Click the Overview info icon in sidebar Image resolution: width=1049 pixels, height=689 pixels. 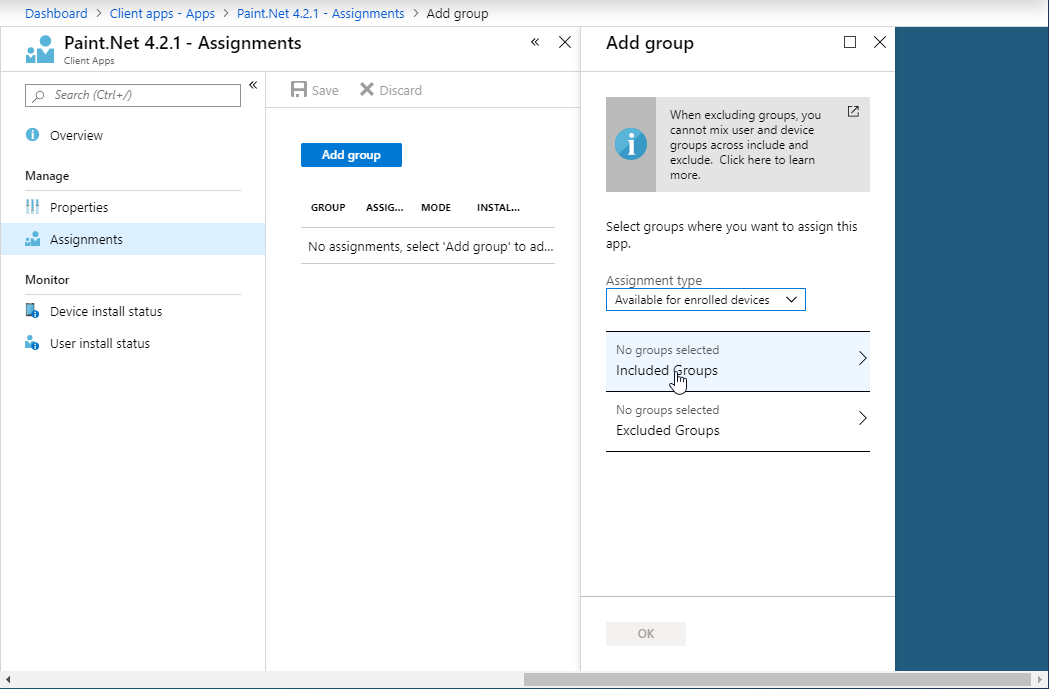(x=33, y=135)
